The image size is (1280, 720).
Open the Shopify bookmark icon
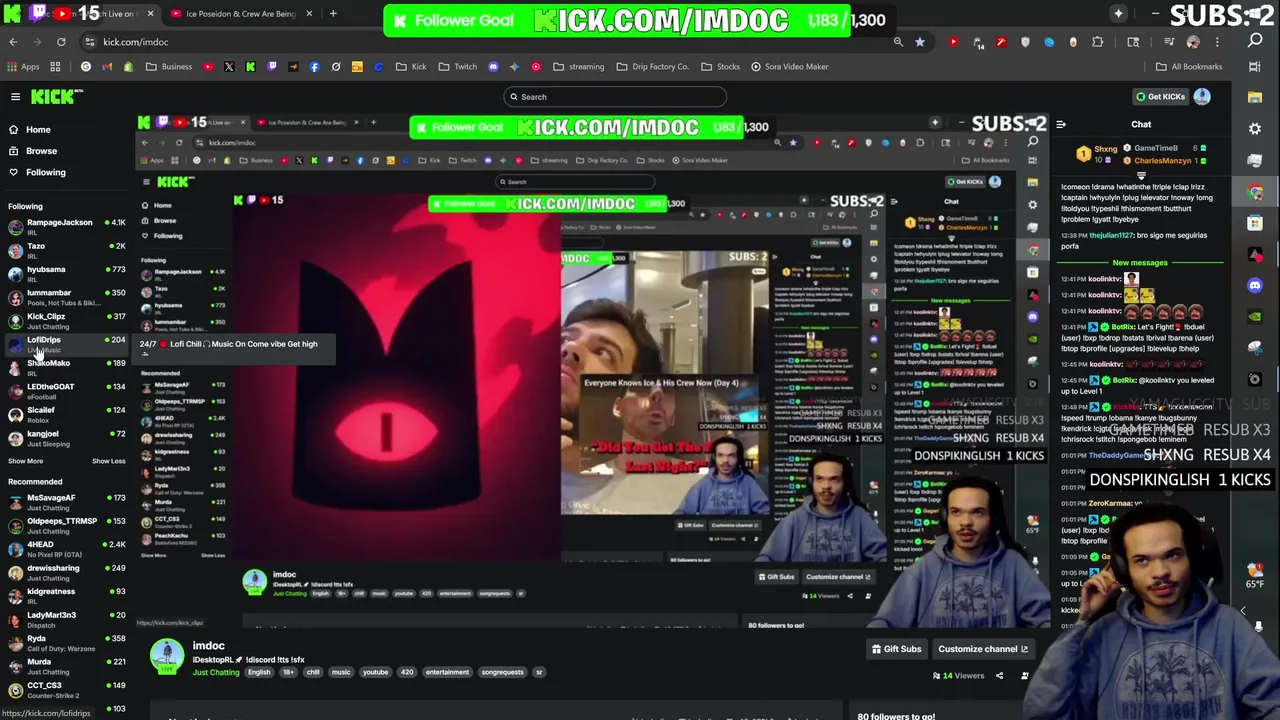coord(128,67)
